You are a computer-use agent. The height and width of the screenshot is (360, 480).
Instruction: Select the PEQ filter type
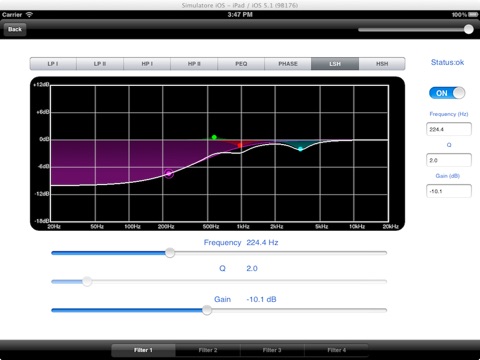pos(241,64)
